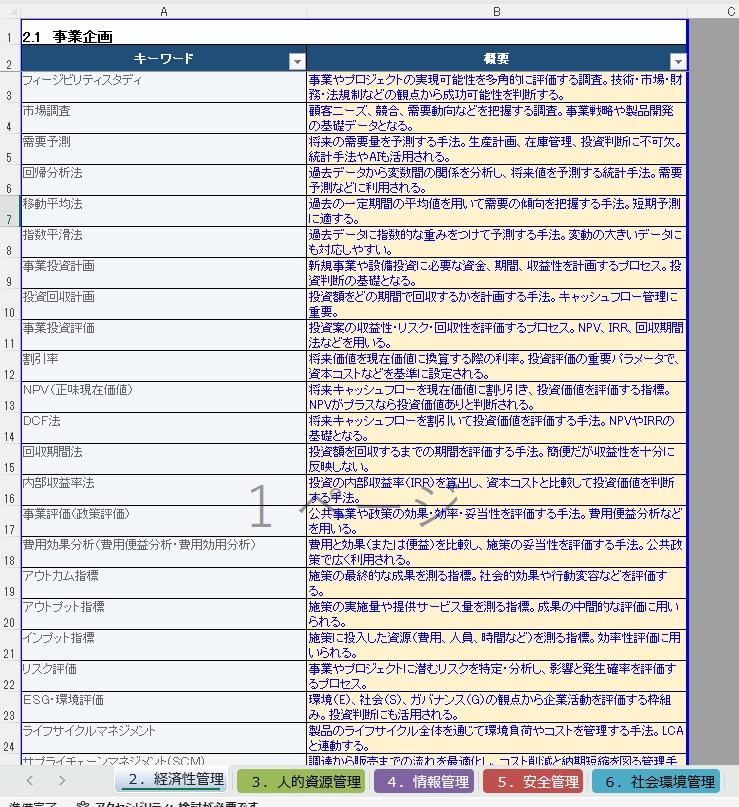Select the DCF法 description cell in column B
Screen dimensions: 739x807
coord(497,428)
